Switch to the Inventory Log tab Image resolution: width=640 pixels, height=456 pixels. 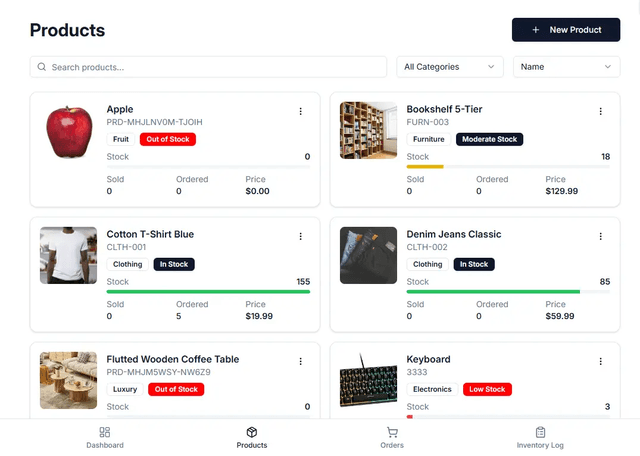coord(540,437)
